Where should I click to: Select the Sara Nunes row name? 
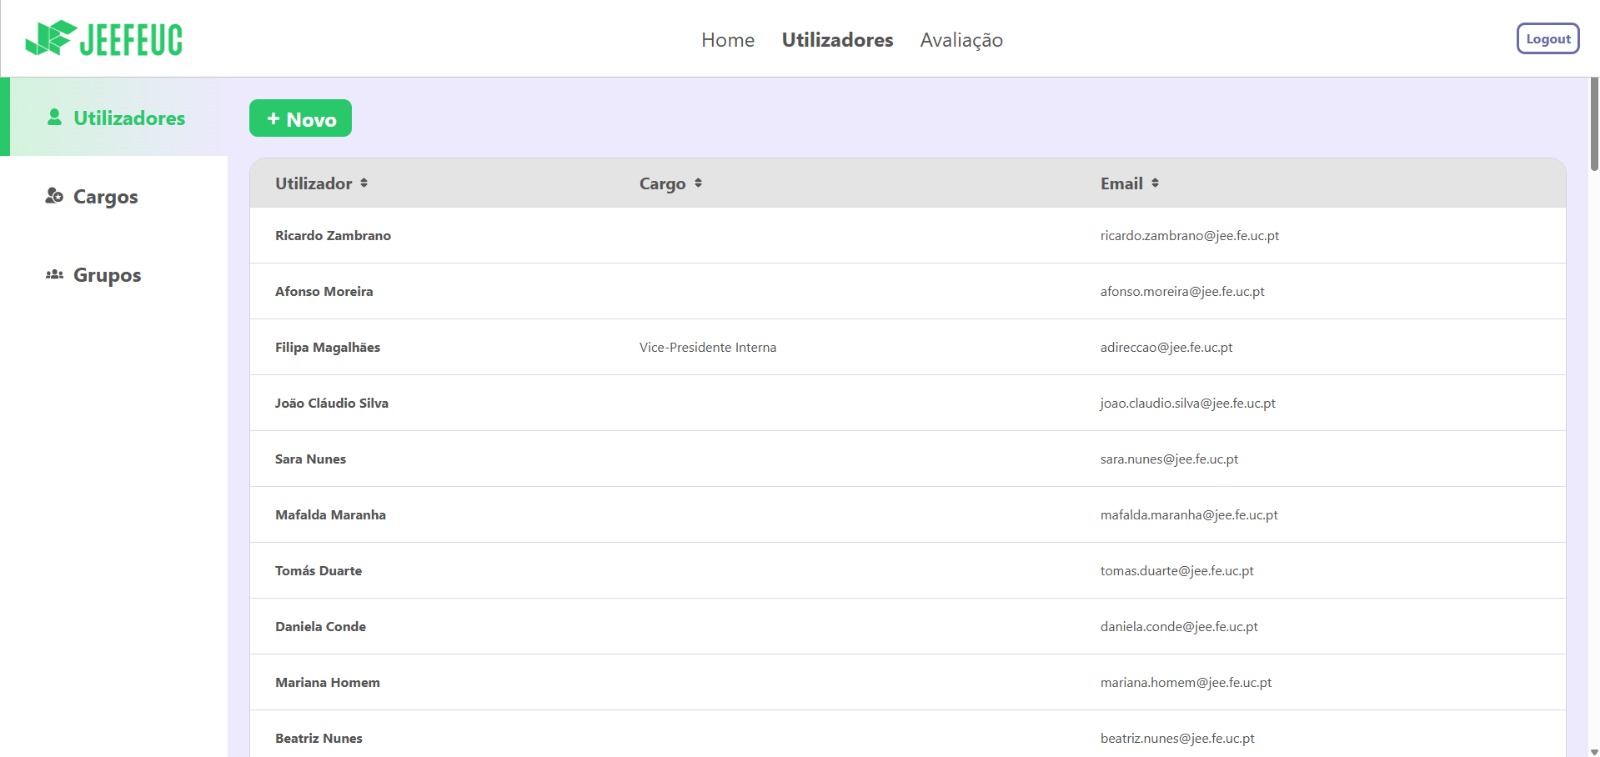(x=310, y=459)
